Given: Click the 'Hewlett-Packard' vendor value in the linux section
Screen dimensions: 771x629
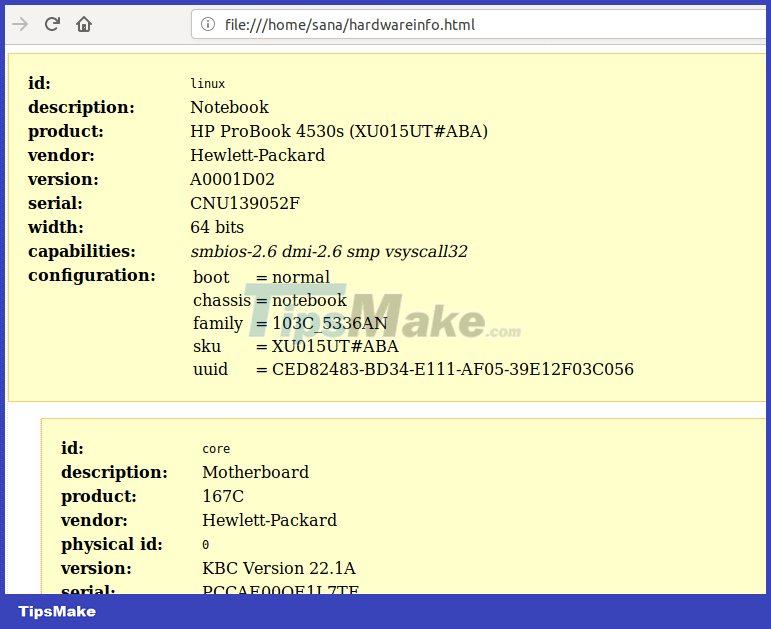Looking at the screenshot, I should click(x=258, y=155).
